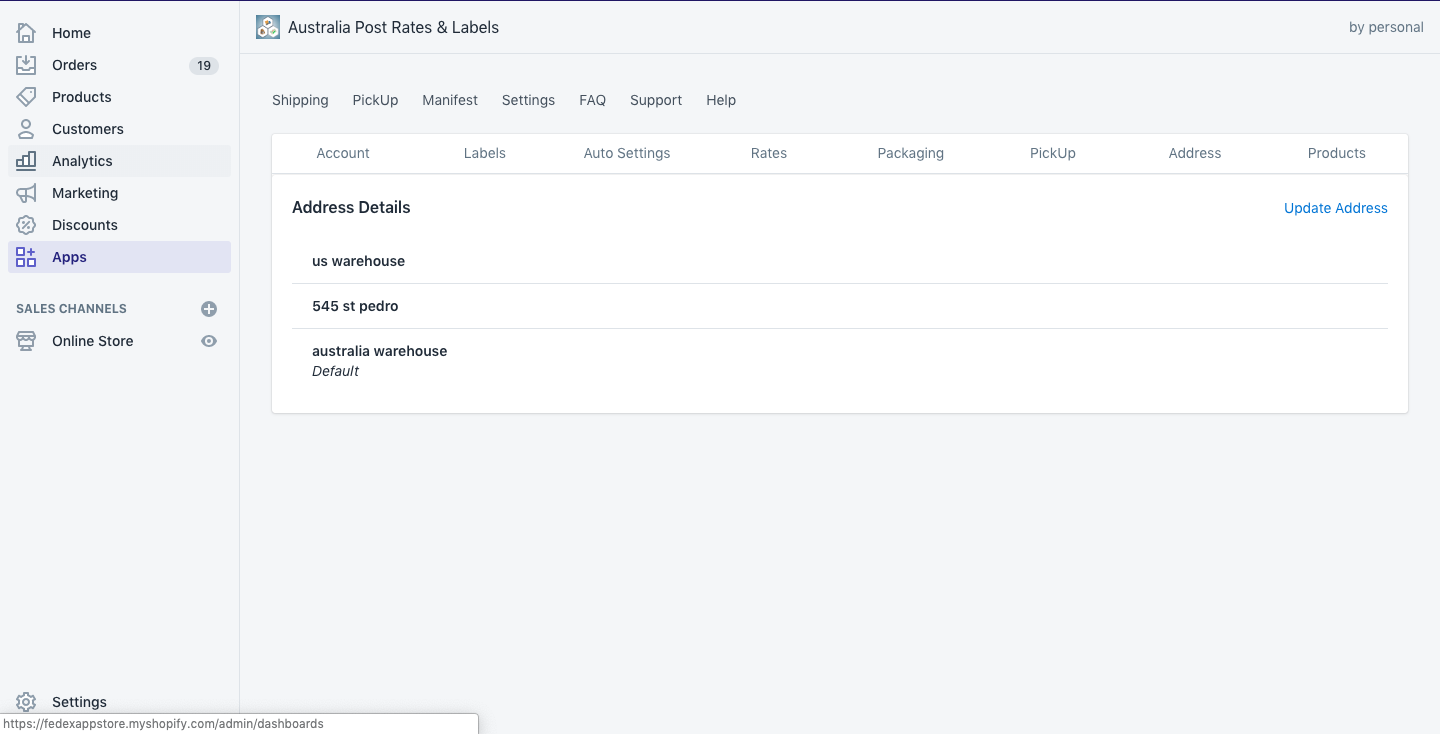The image size is (1440, 734).
Task: Open Orders in the sidebar
Action: [x=74, y=65]
